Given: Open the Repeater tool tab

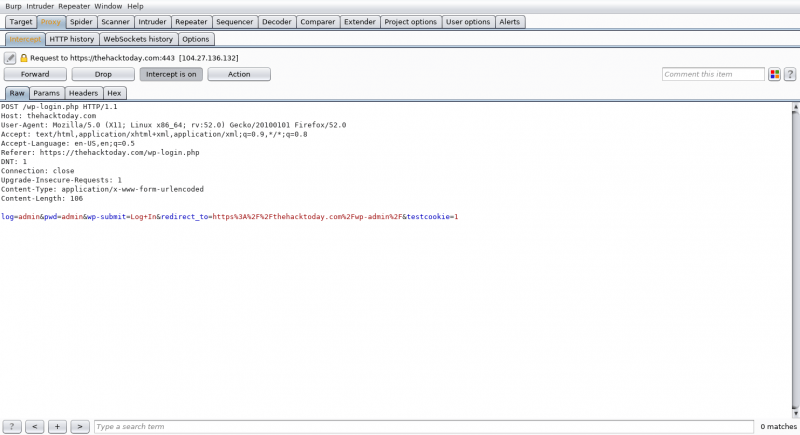Looking at the screenshot, I should pyautogui.click(x=191, y=22).
